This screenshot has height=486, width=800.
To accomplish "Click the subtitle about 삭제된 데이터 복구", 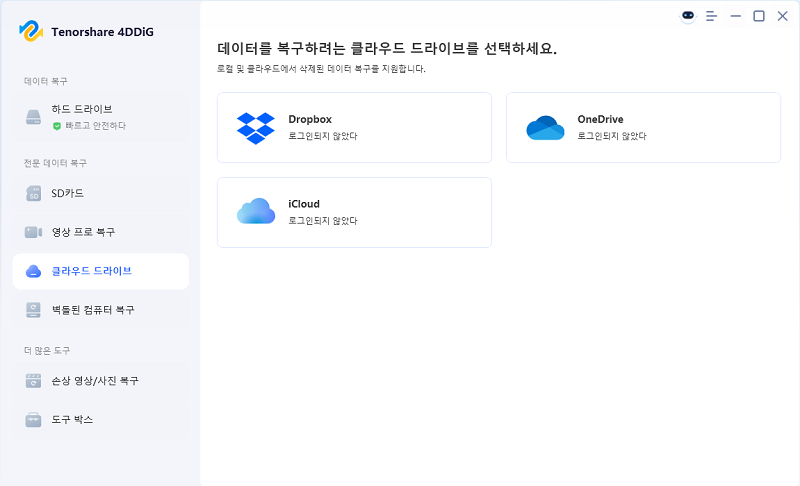I will [321, 69].
